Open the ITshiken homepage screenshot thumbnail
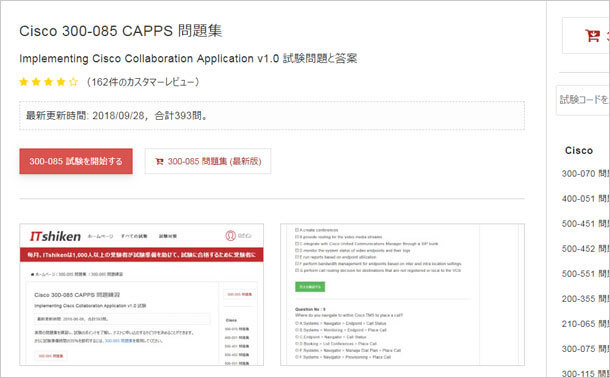 [142, 294]
